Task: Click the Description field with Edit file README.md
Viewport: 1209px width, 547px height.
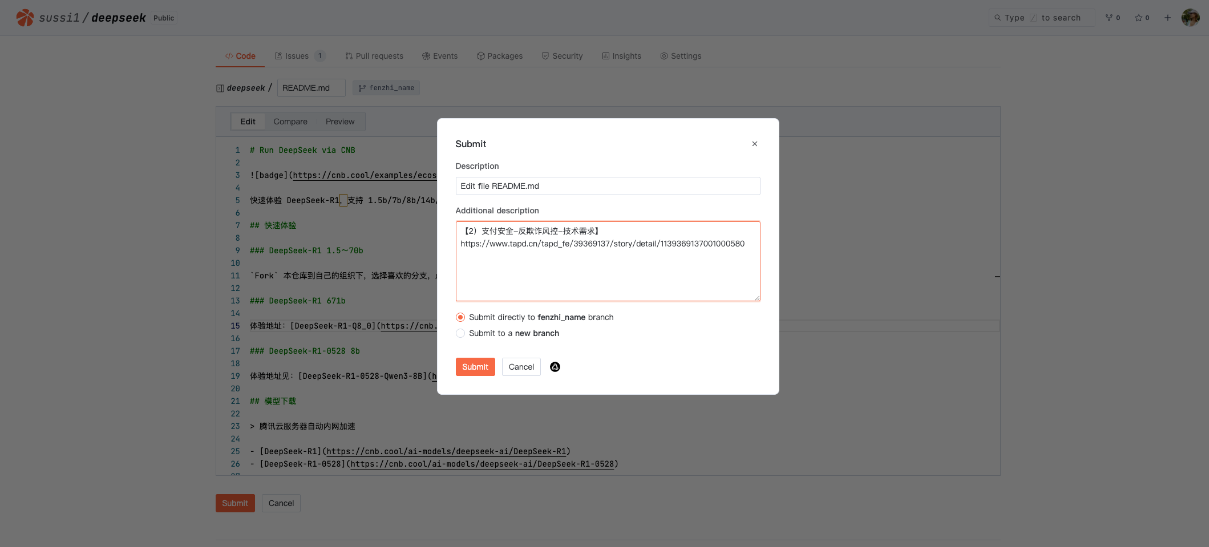Action: tap(608, 186)
